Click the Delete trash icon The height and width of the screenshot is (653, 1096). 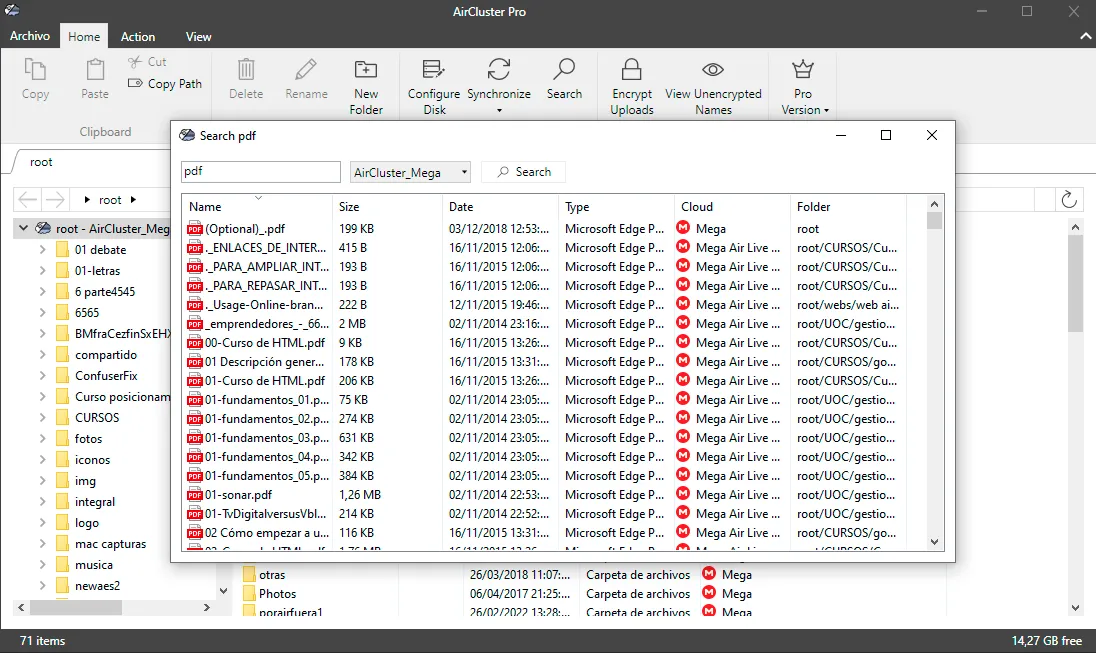[246, 69]
